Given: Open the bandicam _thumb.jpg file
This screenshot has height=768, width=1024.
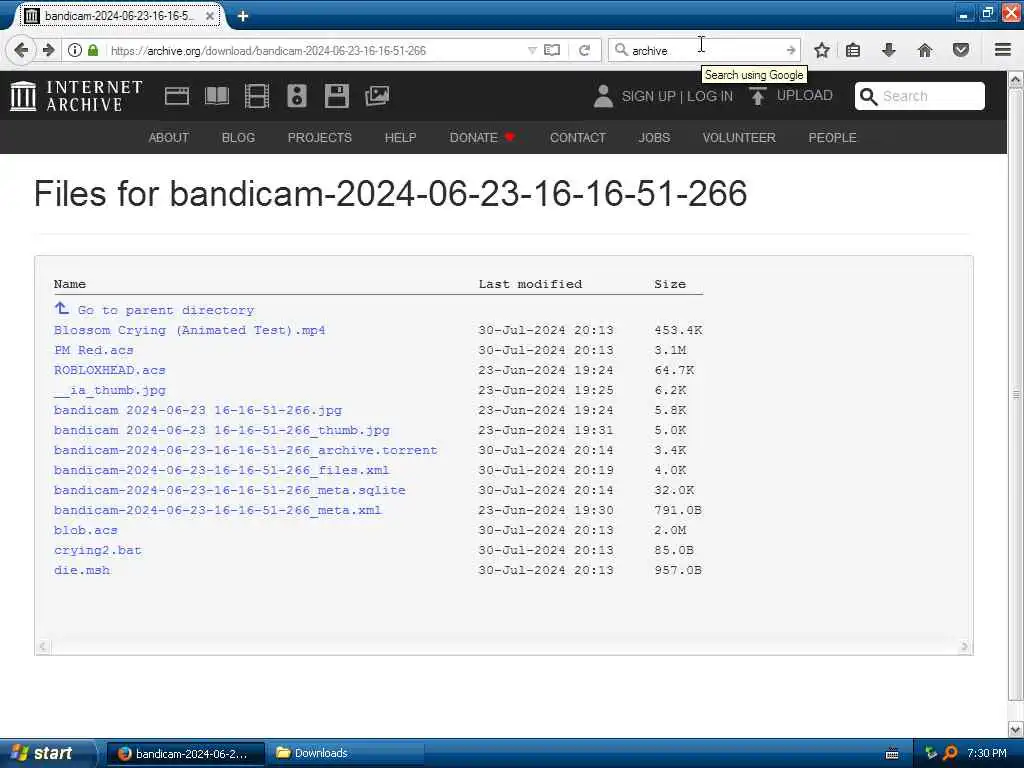Looking at the screenshot, I should (x=222, y=430).
